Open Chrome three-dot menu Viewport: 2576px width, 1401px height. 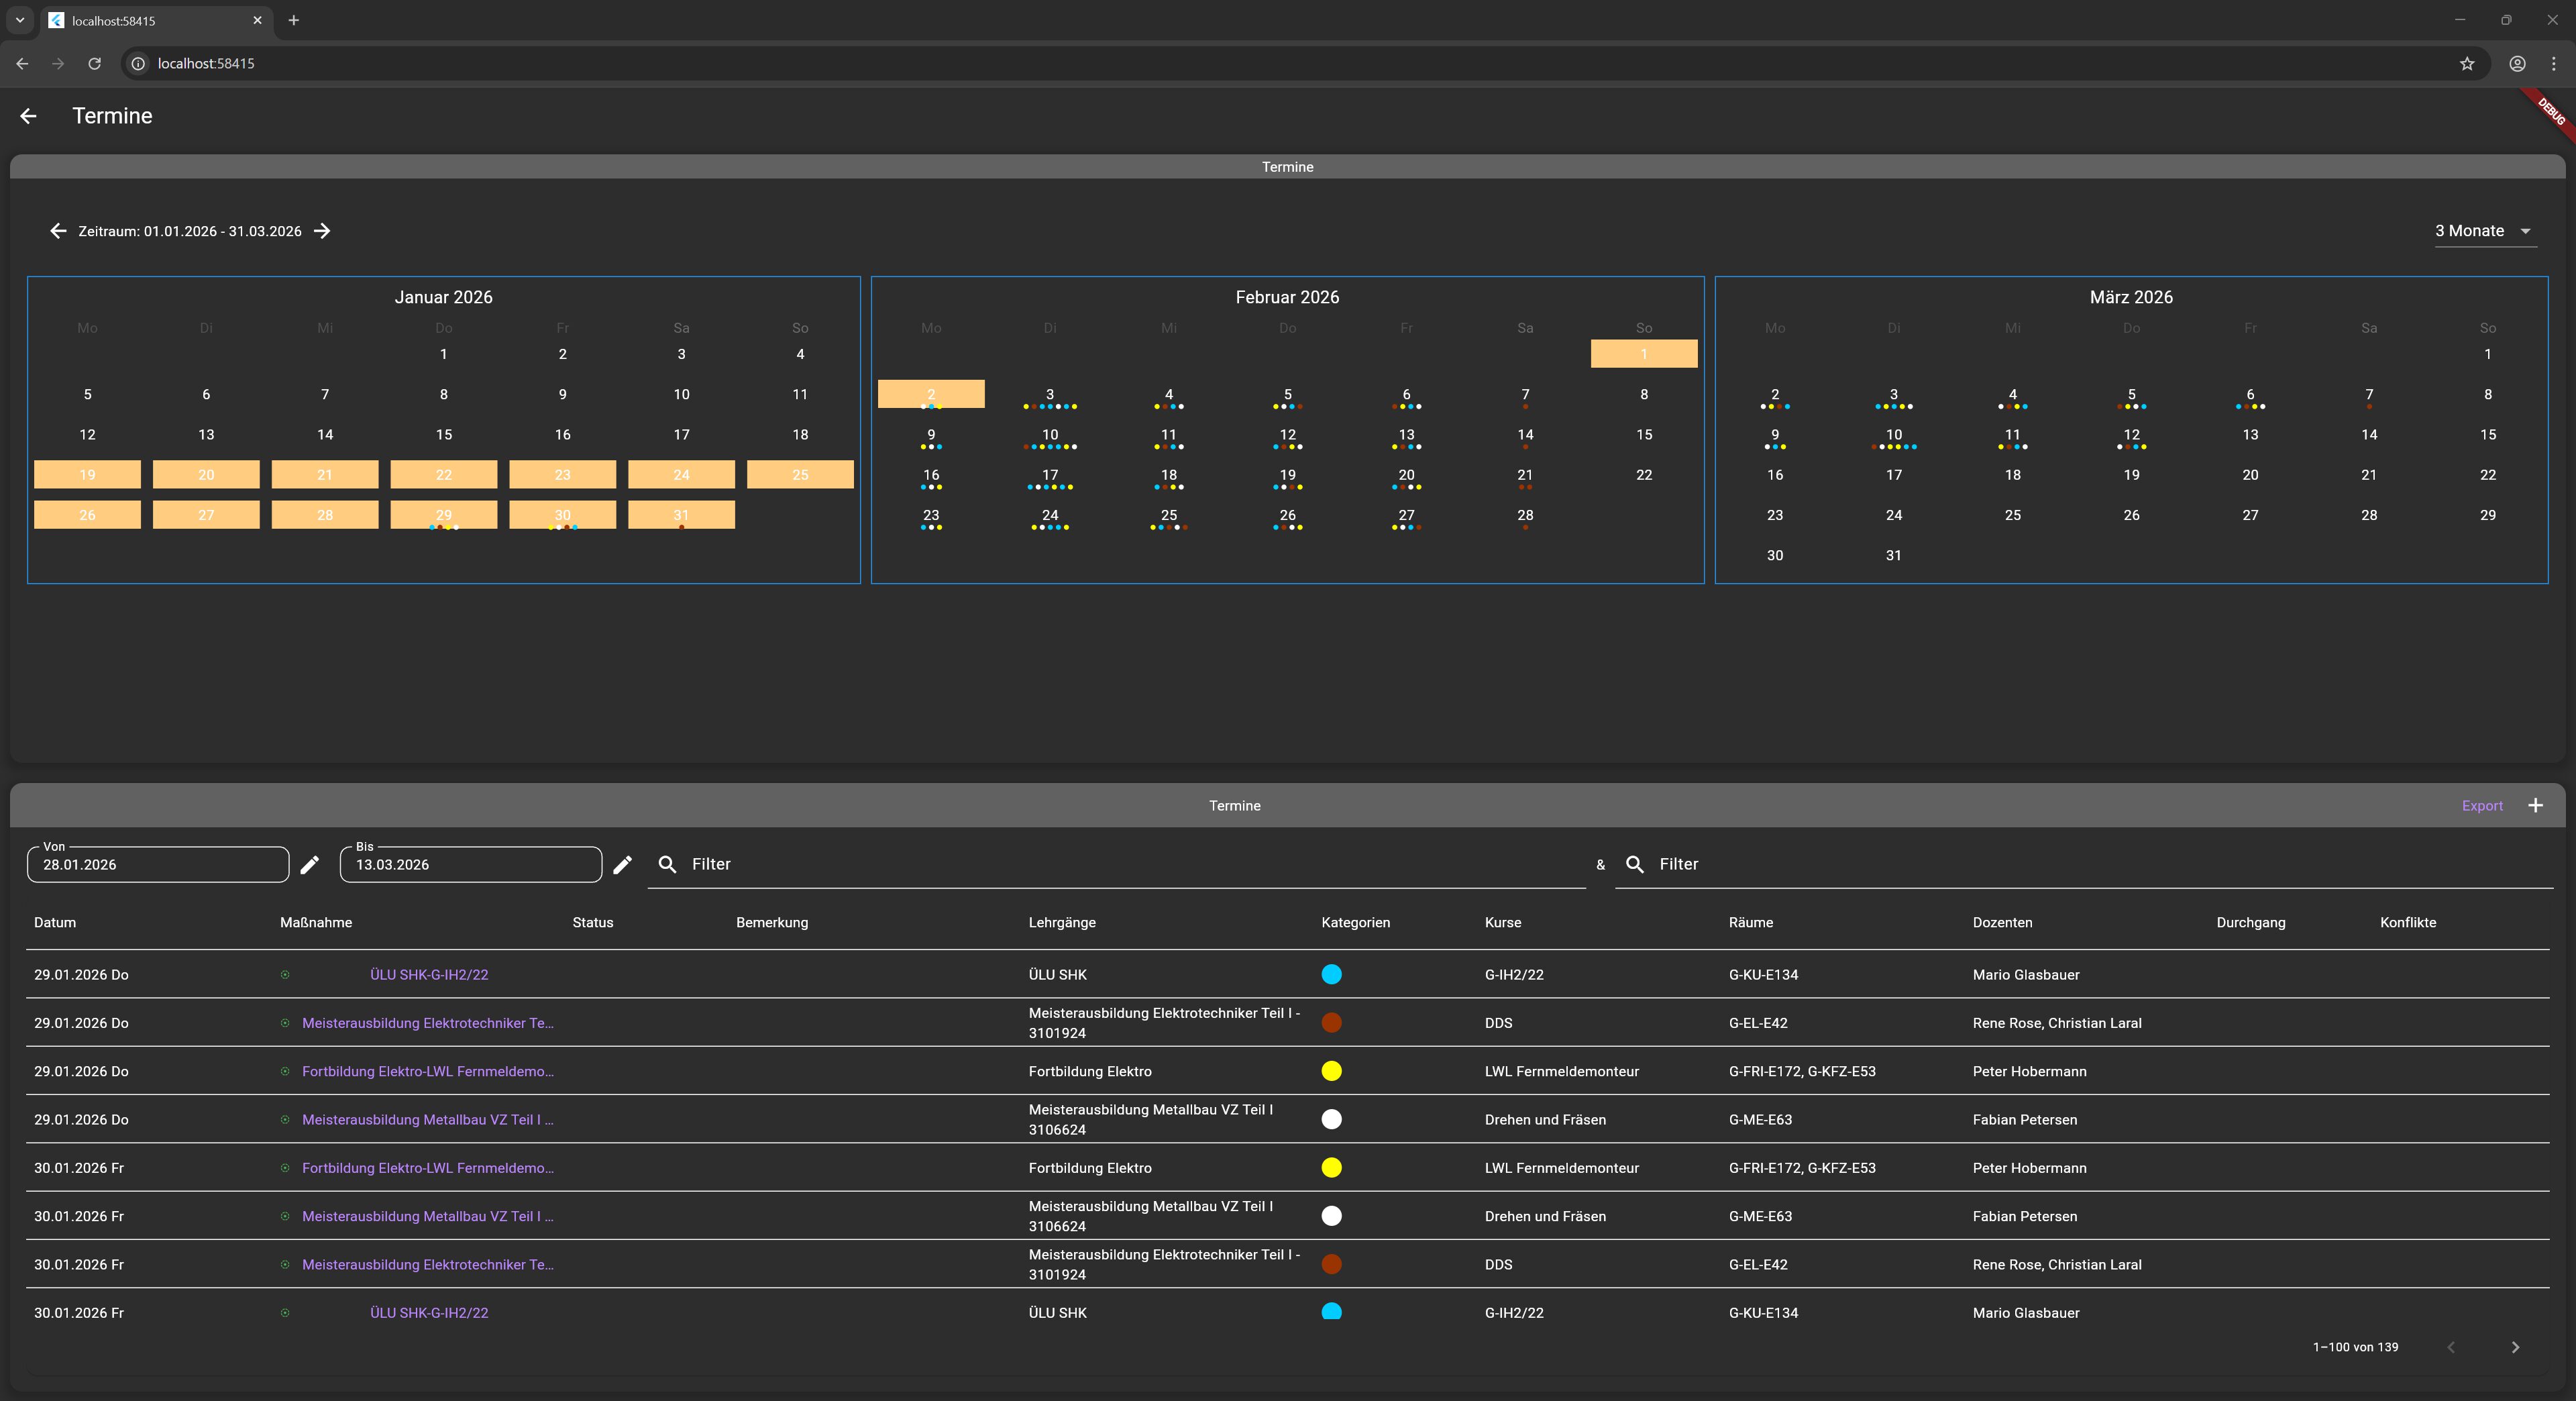coord(2553,64)
